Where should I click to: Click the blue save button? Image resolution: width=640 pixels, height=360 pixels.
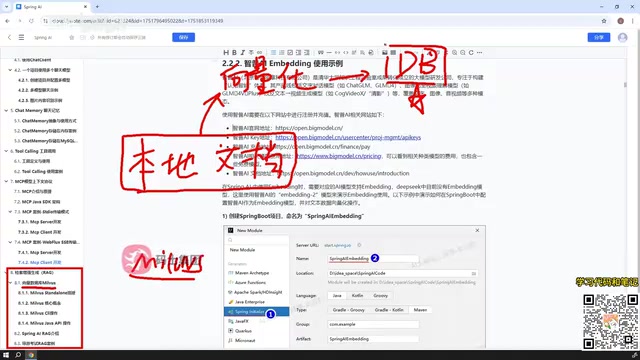183,37
